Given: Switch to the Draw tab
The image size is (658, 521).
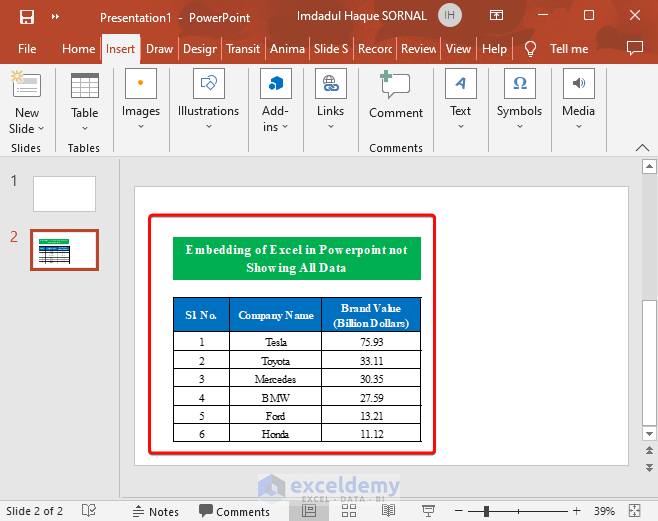Looking at the screenshot, I should [159, 49].
